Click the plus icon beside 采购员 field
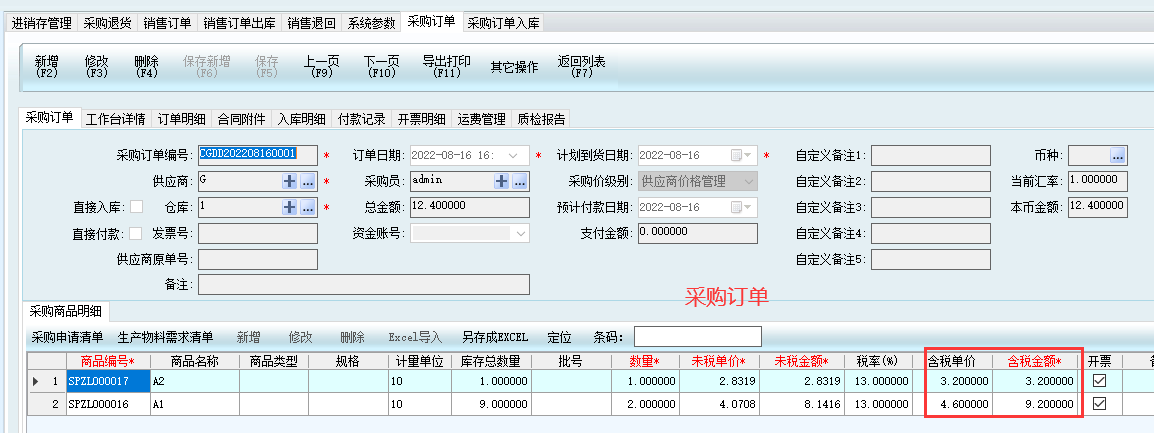The width and height of the screenshot is (1154, 433). pos(502,181)
